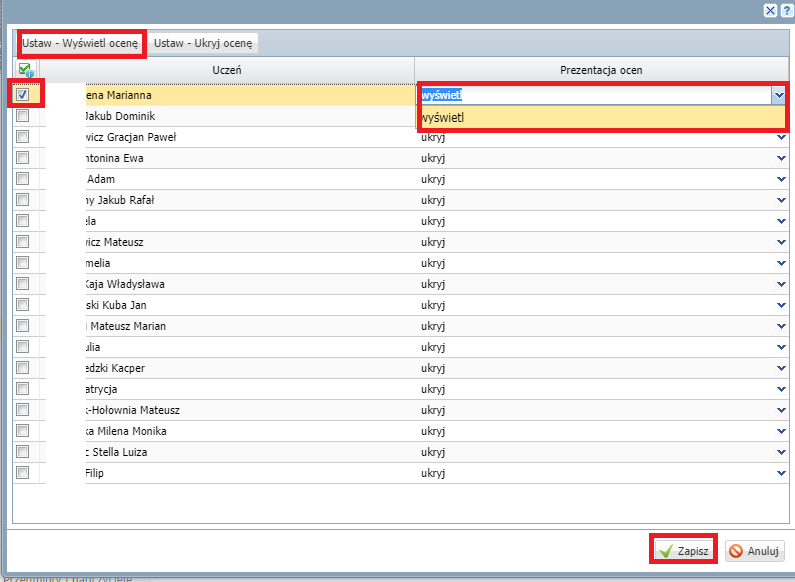Viewport: 795px width, 582px height.
Task: Click the ukryj value in Filip row
Action: click(433, 474)
